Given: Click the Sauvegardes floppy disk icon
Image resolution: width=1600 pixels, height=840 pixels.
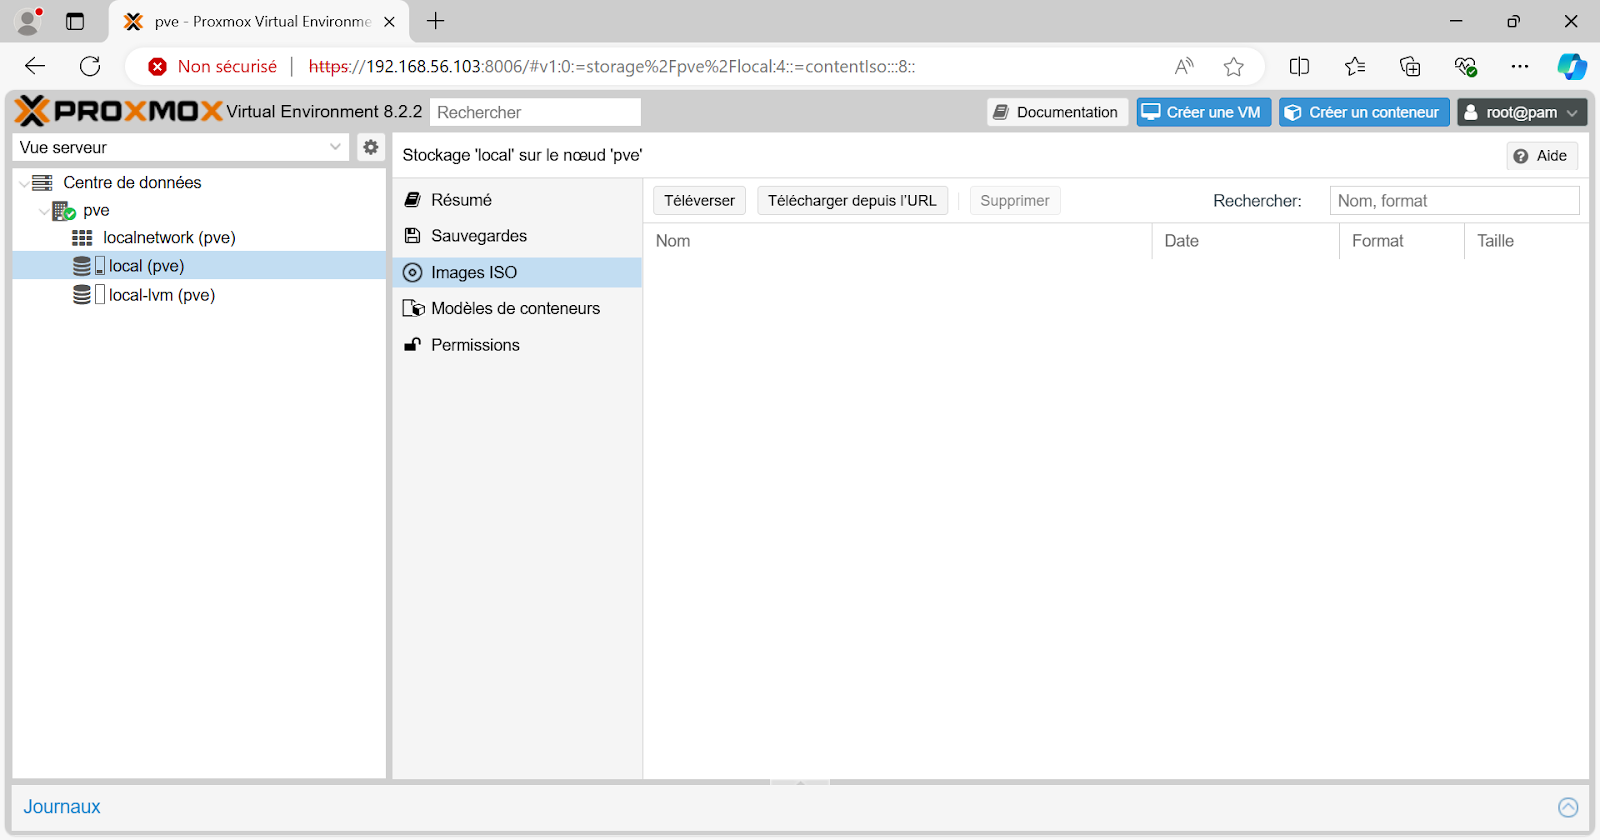Looking at the screenshot, I should [412, 236].
